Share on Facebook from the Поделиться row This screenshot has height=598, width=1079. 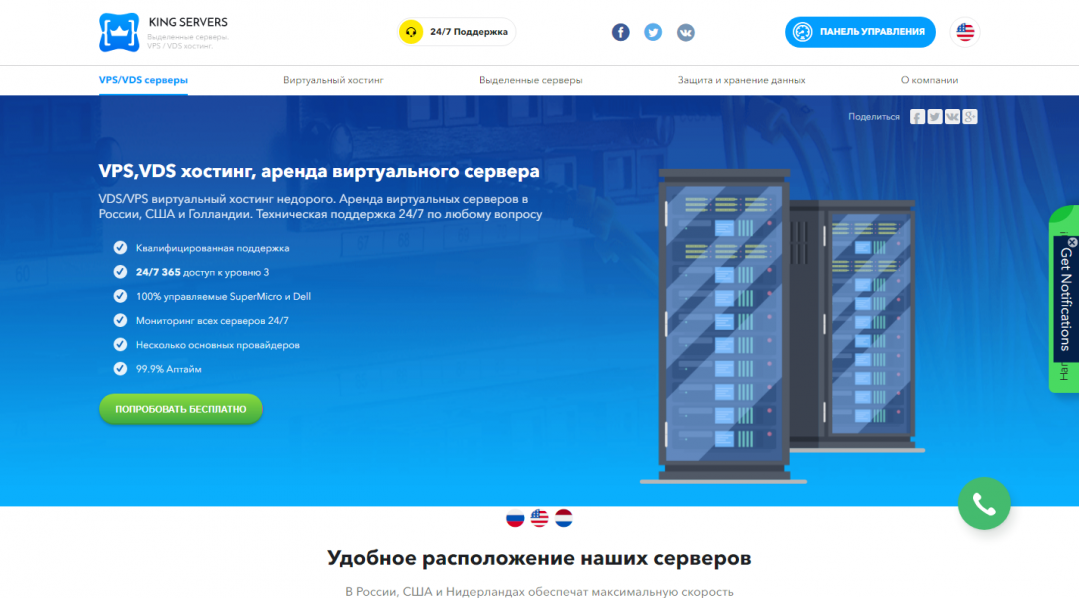[x=917, y=117]
